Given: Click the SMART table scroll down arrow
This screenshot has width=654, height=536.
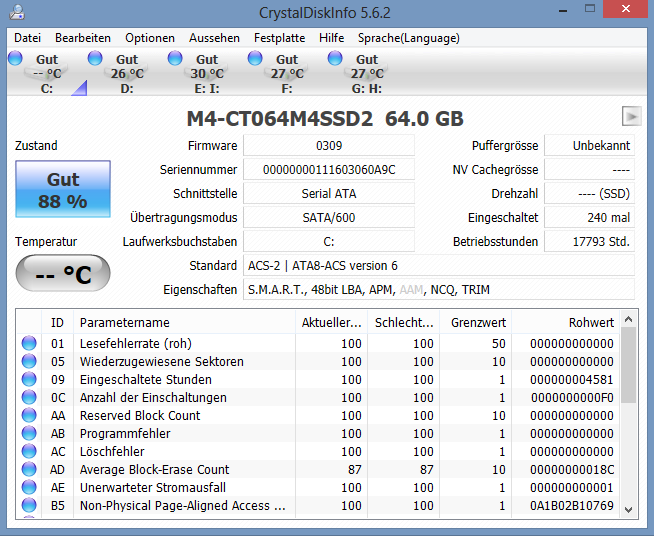Looking at the screenshot, I should pyautogui.click(x=629, y=509).
